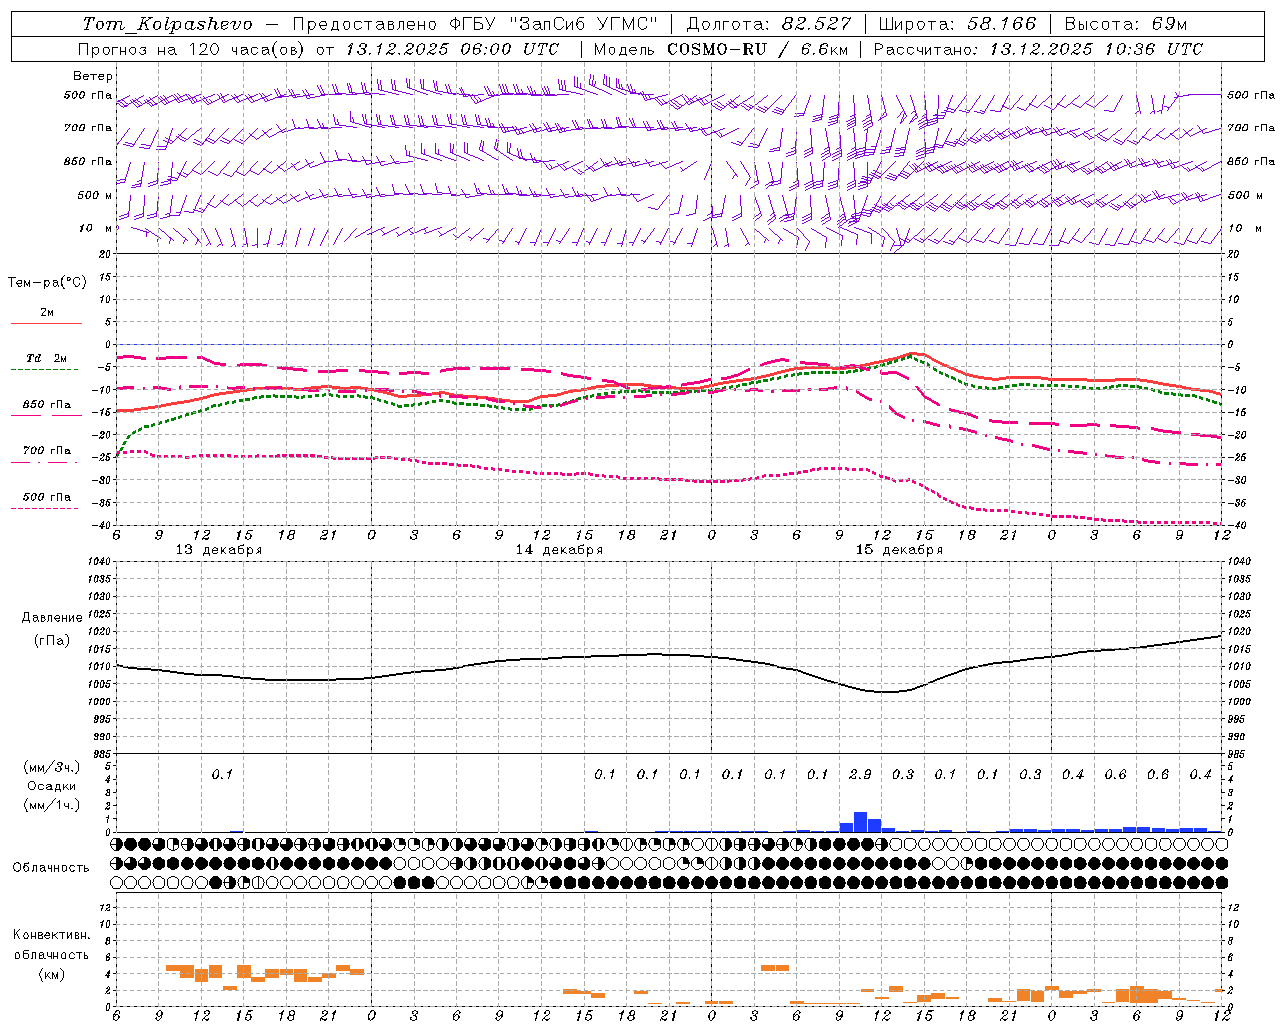Image resolution: width=1280 pixels, height=1024 pixels.
Task: Click the Рассчитано: 13.12.2025 10:36 UTC text
Action: point(1039,49)
